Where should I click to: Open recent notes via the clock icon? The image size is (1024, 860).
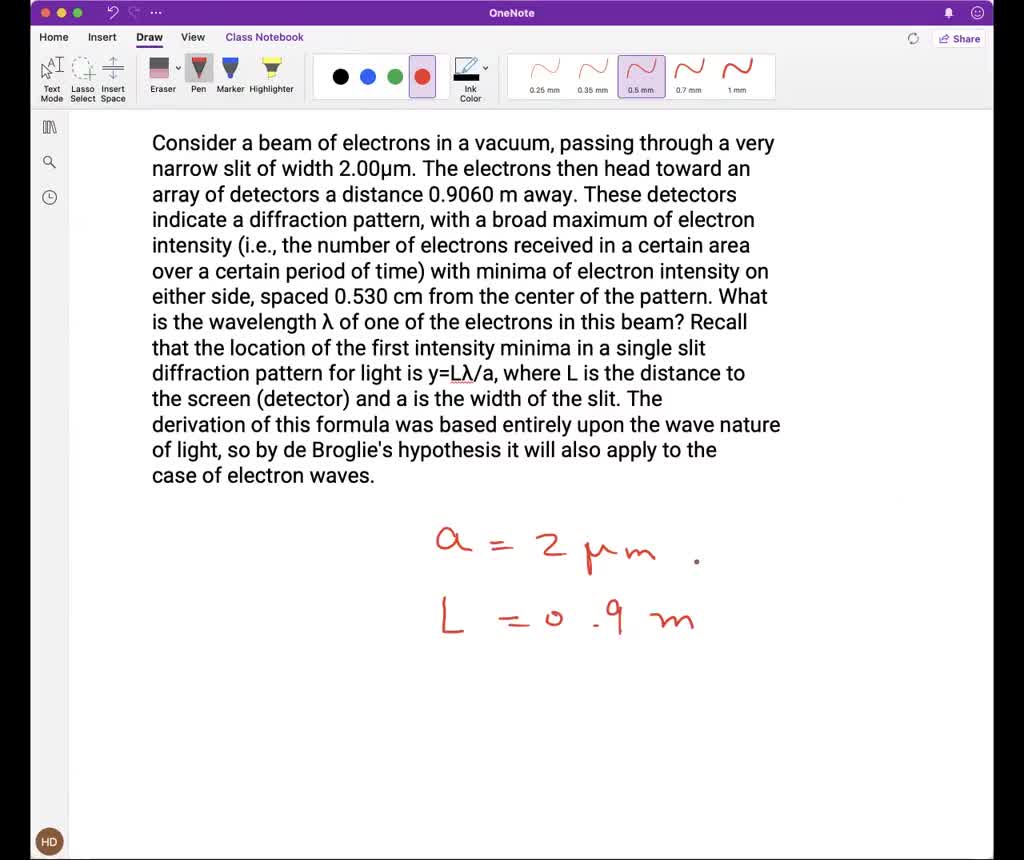49,197
